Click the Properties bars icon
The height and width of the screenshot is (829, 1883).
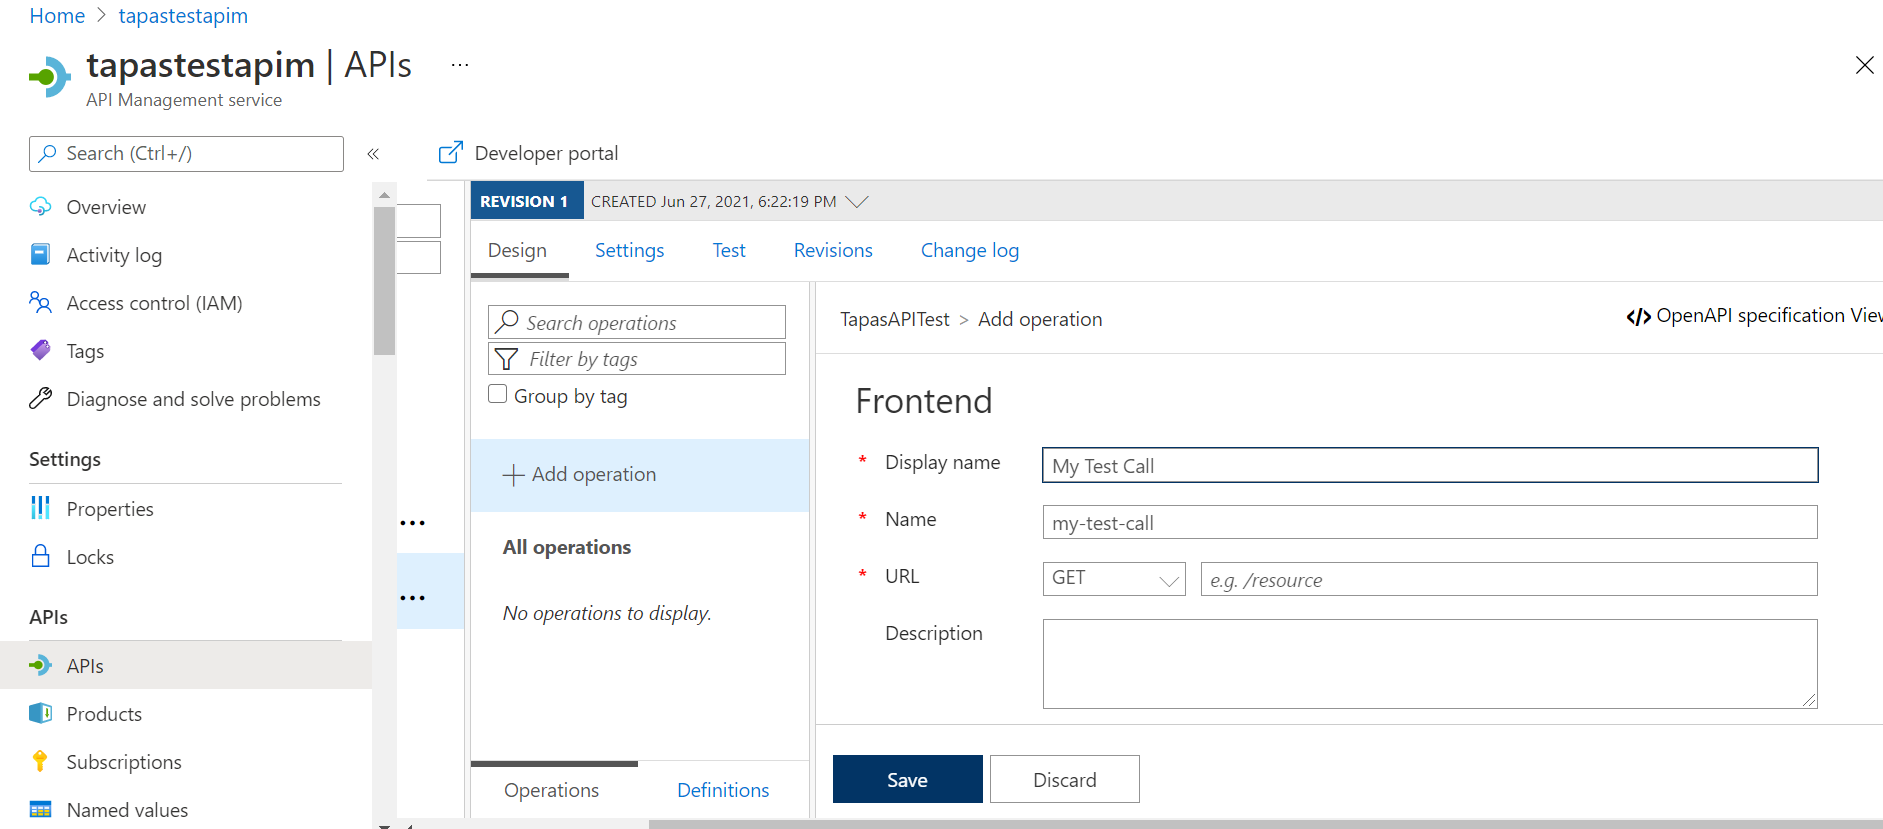(41, 508)
